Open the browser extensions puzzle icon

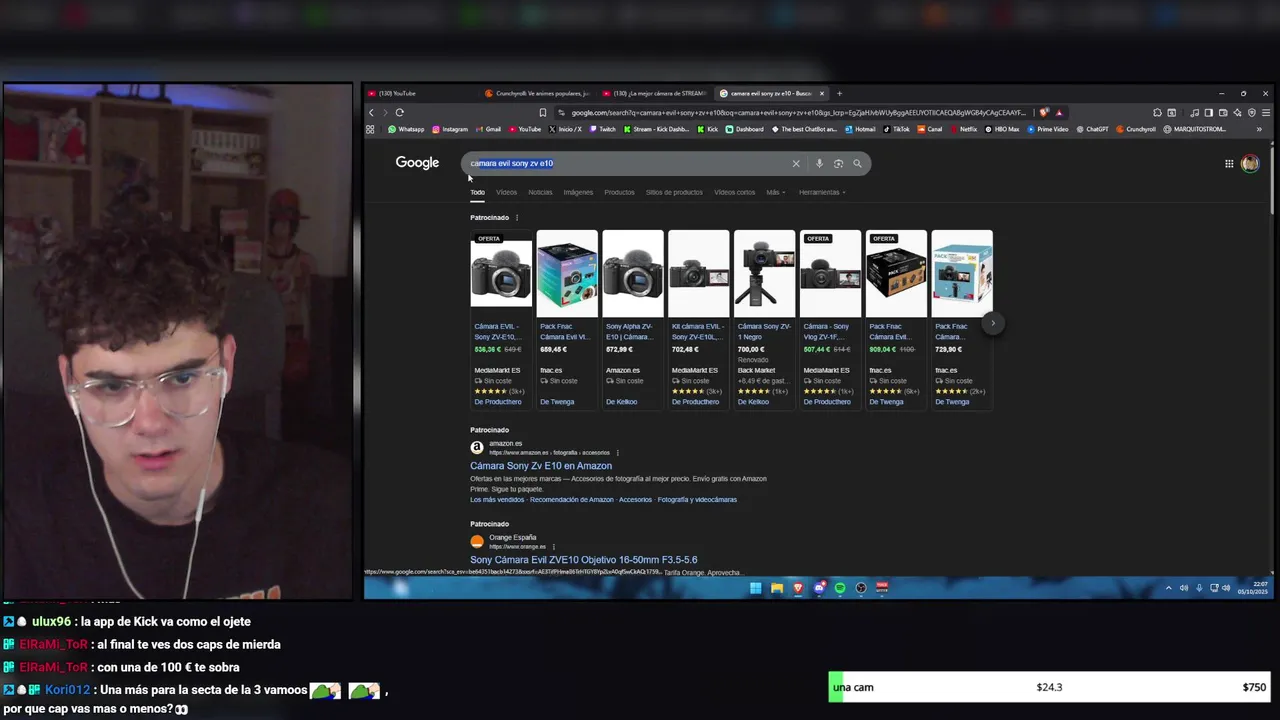point(1157,112)
